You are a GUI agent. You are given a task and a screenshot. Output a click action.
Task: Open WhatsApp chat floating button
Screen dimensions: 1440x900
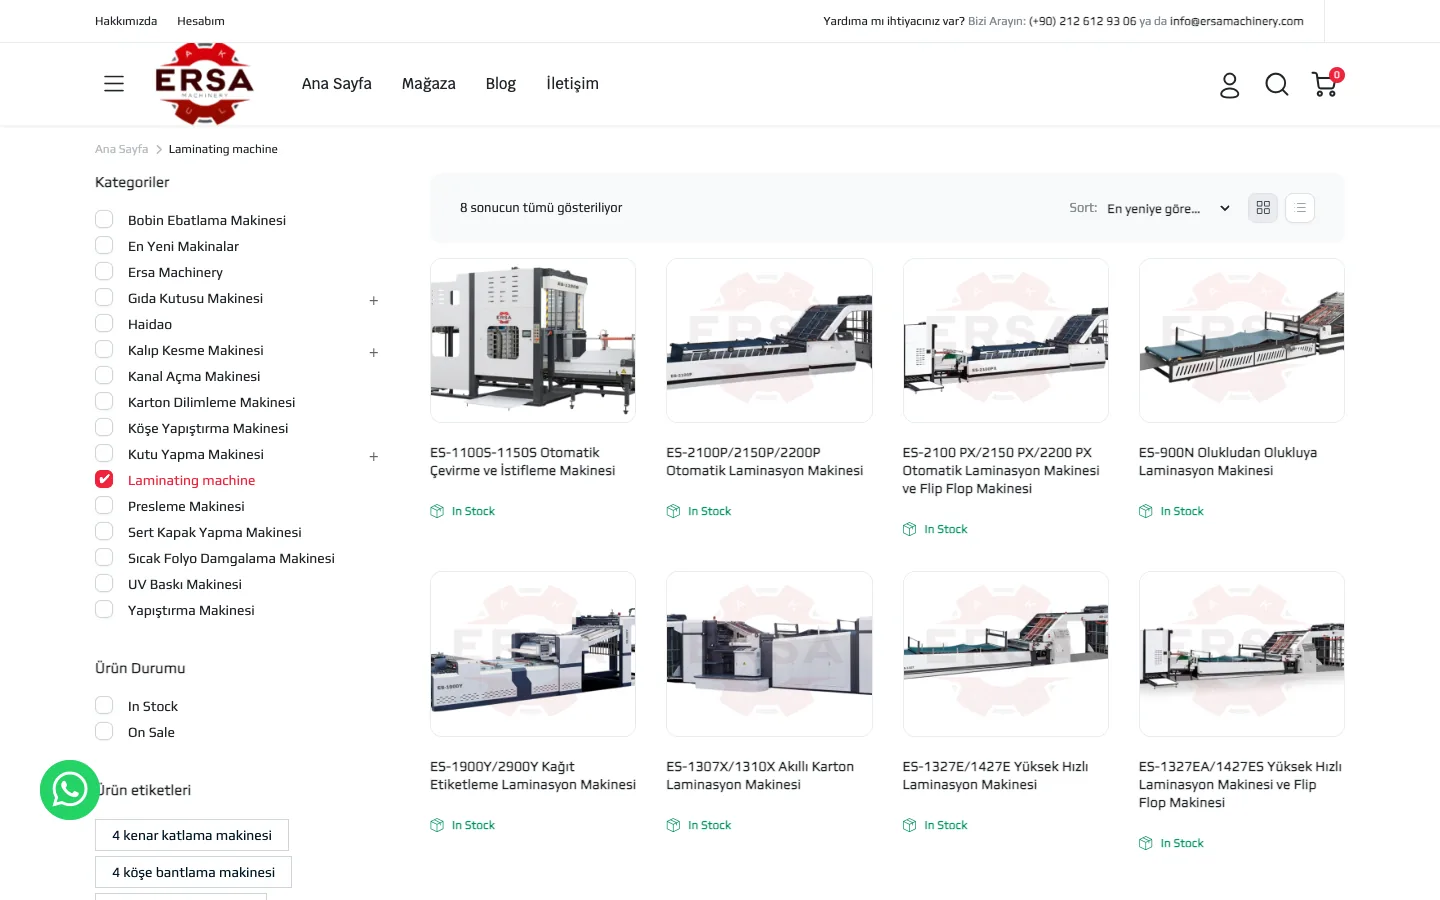click(x=70, y=790)
